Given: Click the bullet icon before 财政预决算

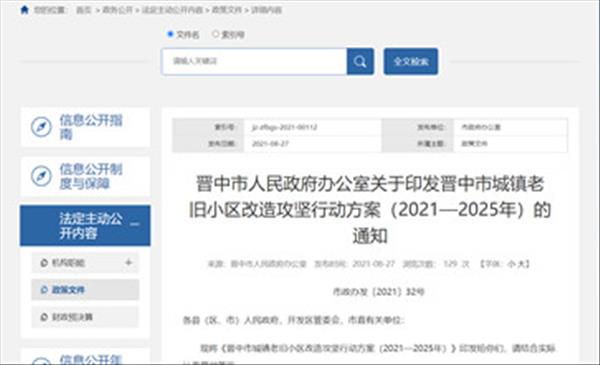Looking at the screenshot, I should pos(44,317).
